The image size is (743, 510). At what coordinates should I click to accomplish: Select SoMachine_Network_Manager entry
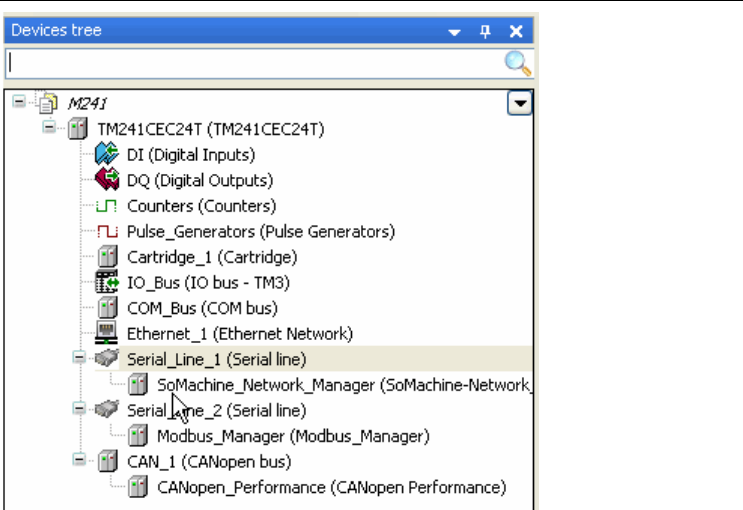(344, 385)
